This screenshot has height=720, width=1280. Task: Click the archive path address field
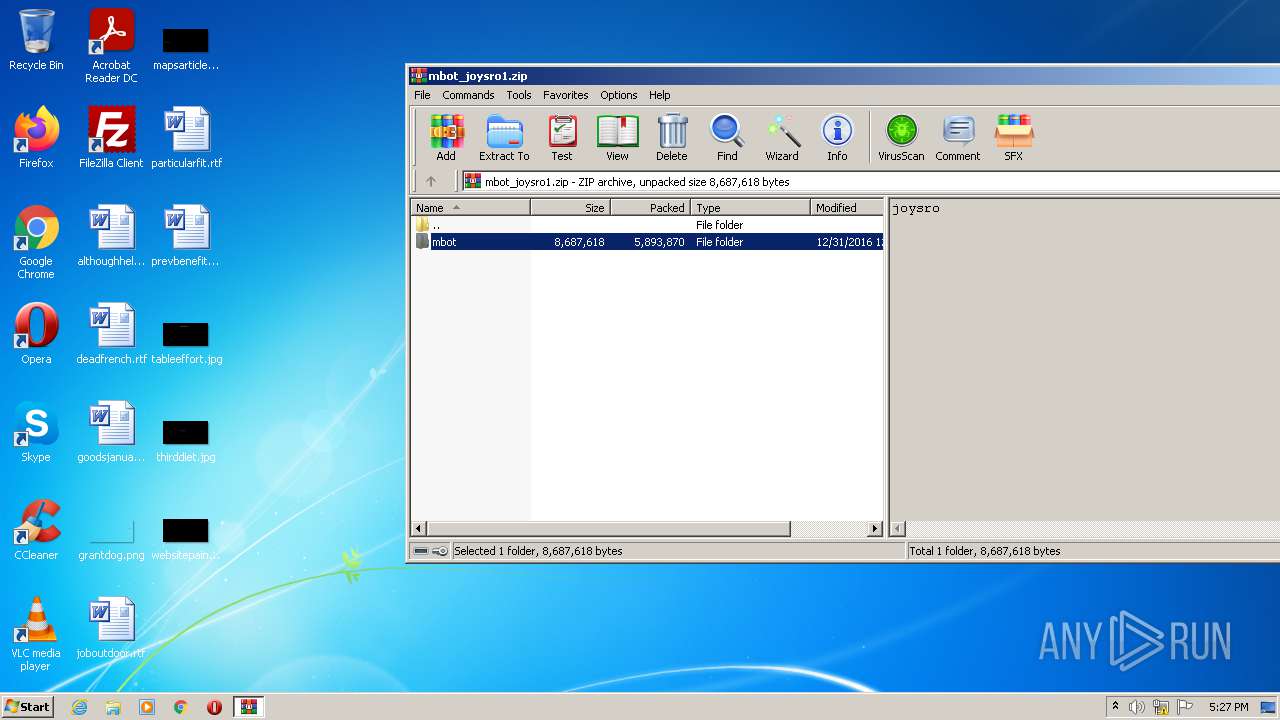pyautogui.click(x=870, y=182)
